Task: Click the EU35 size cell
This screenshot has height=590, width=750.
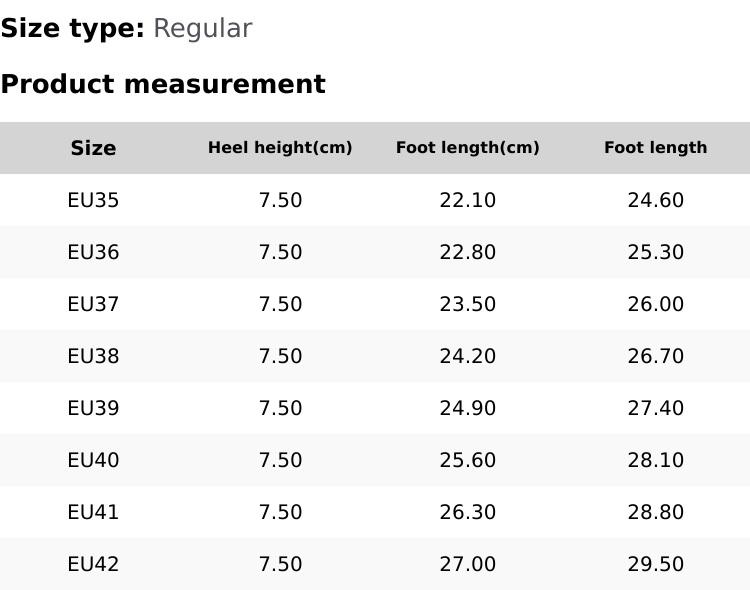Action: (93, 200)
